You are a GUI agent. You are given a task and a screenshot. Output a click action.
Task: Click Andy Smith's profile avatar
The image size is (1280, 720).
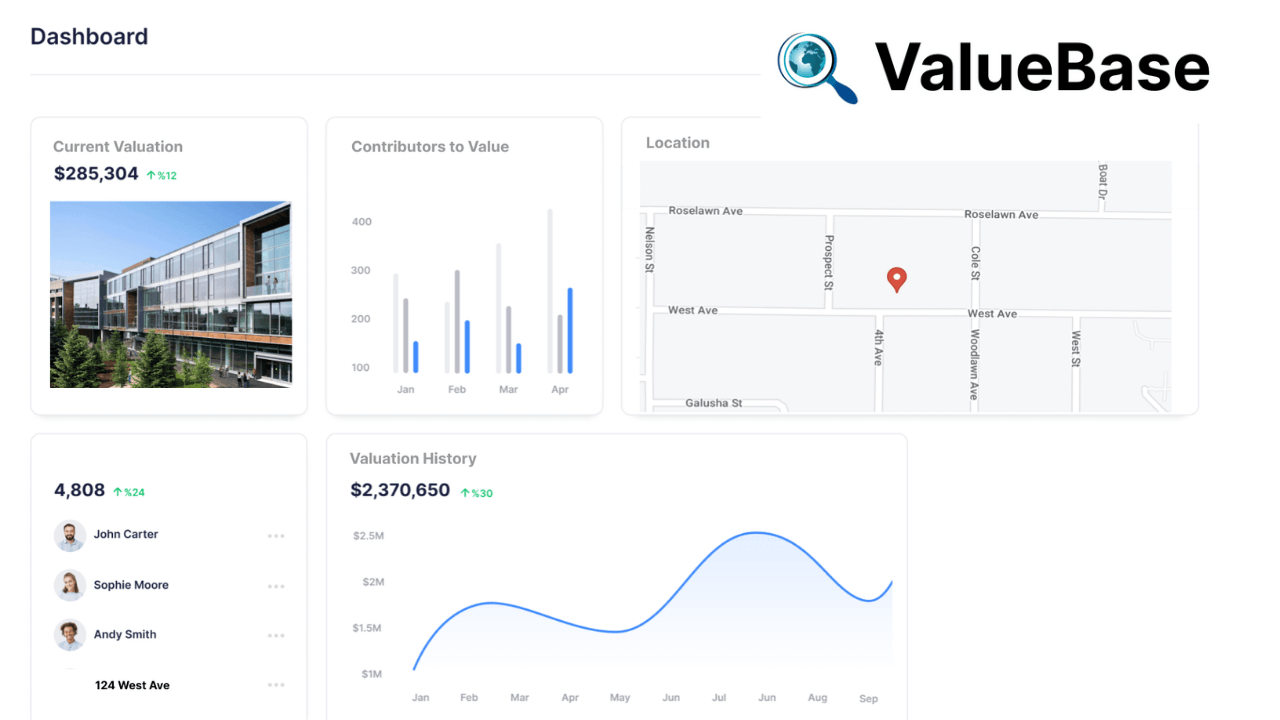pos(70,635)
